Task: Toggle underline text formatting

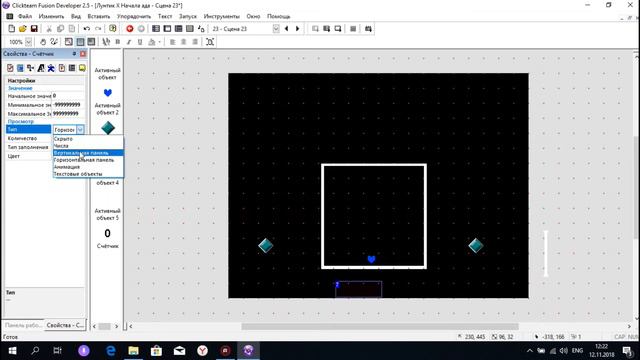Action: pos(140,42)
